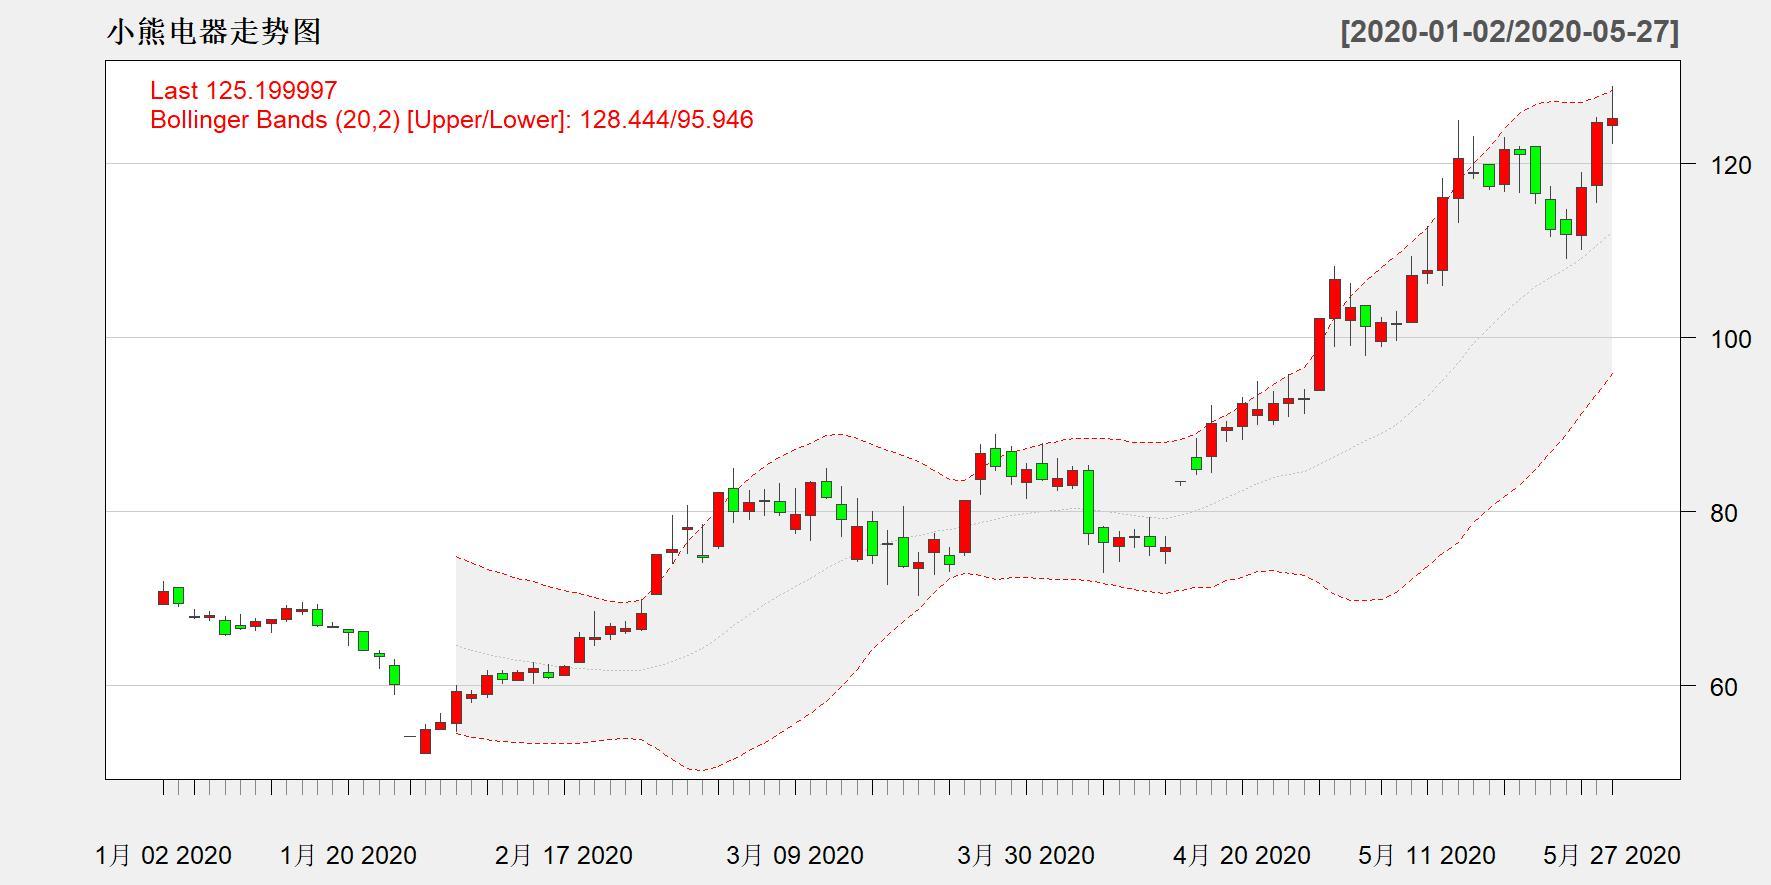Click the 100 price axis label
Viewport: 1771px width, 885px height.
click(1731, 339)
